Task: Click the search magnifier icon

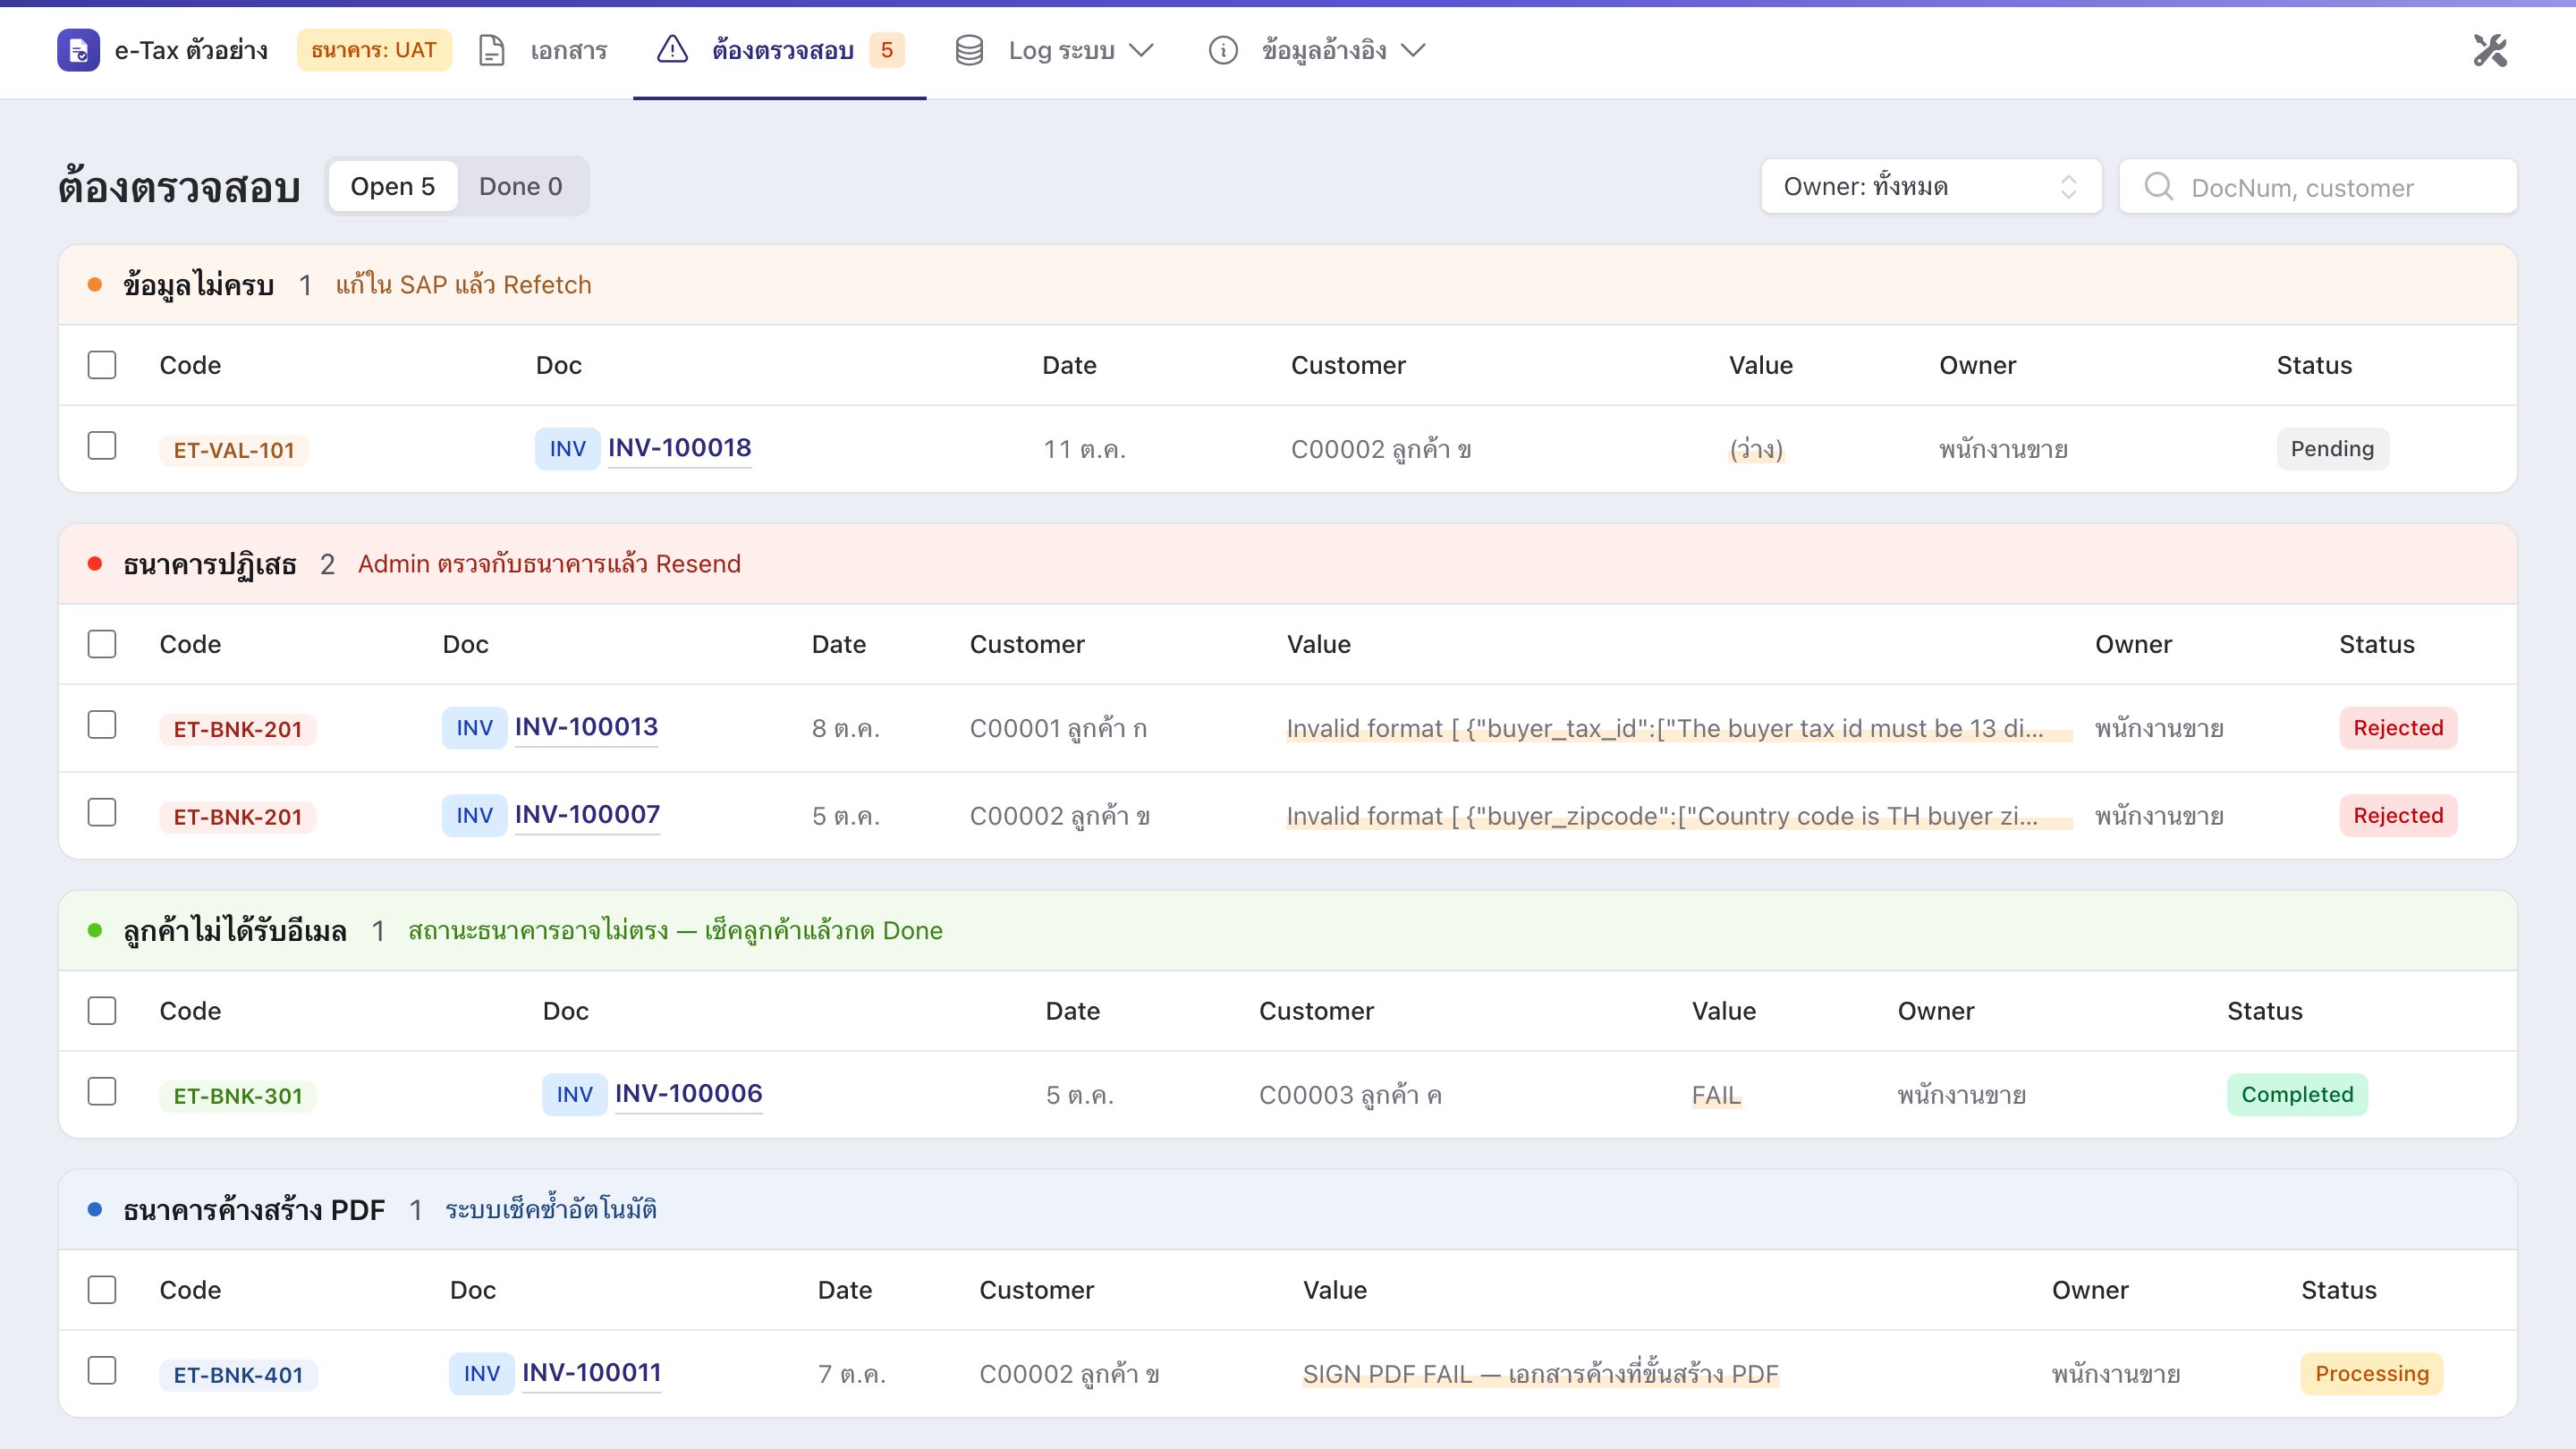Action: pos(2159,186)
